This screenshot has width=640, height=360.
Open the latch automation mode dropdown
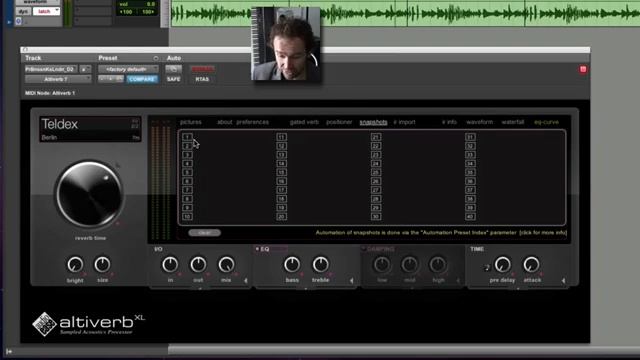pyautogui.click(x=46, y=11)
